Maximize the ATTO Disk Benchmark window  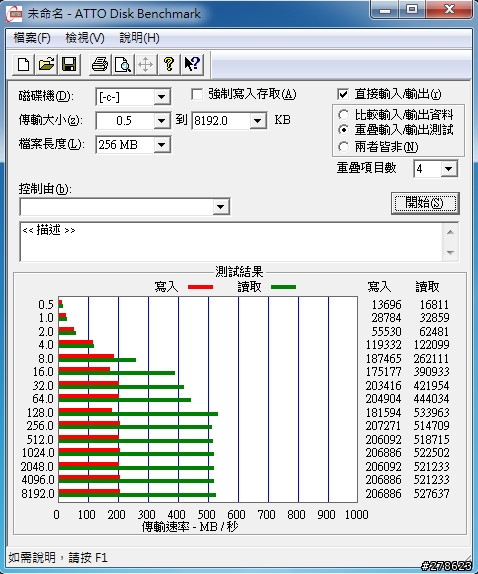(412, 10)
